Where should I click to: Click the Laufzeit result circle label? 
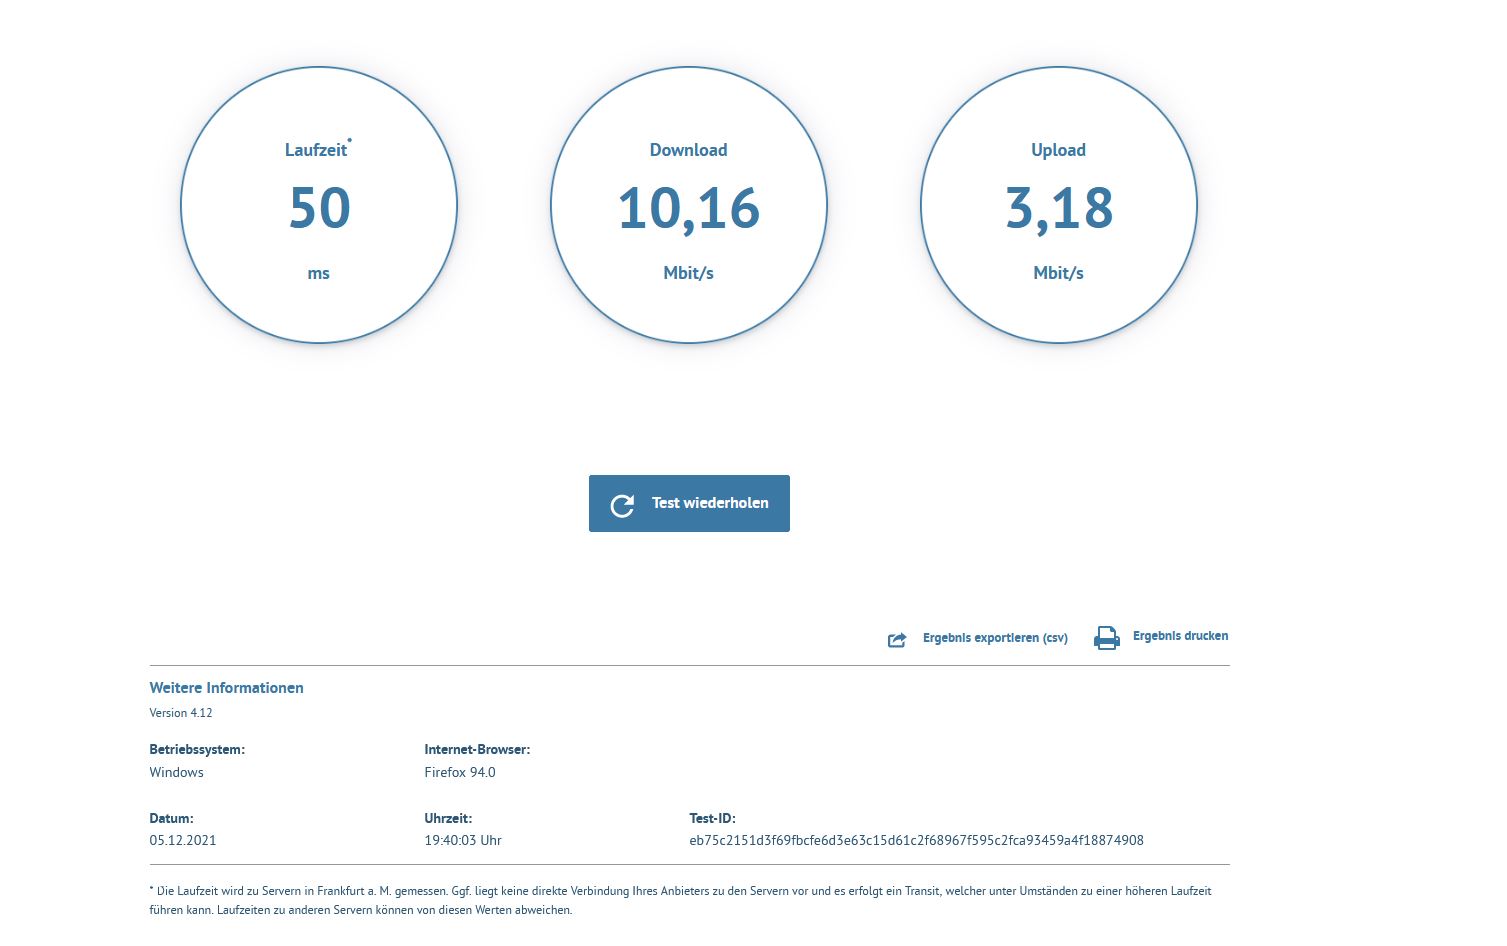pyautogui.click(x=316, y=150)
